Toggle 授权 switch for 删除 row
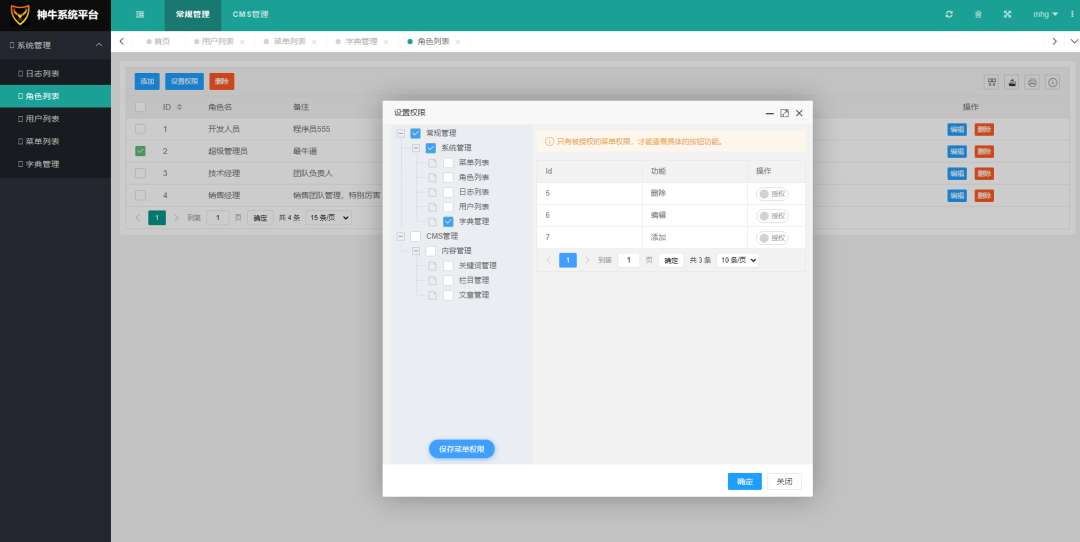 (x=772, y=194)
